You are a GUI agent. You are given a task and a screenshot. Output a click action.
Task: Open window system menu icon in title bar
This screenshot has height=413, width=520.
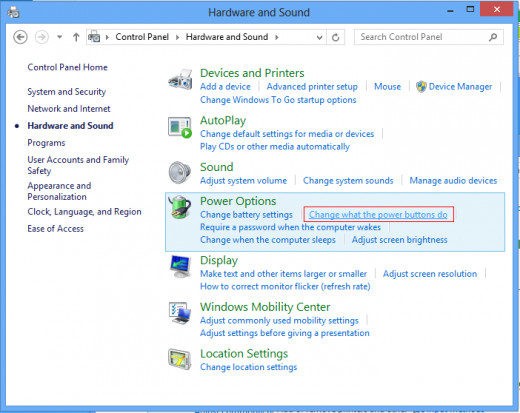14,13
